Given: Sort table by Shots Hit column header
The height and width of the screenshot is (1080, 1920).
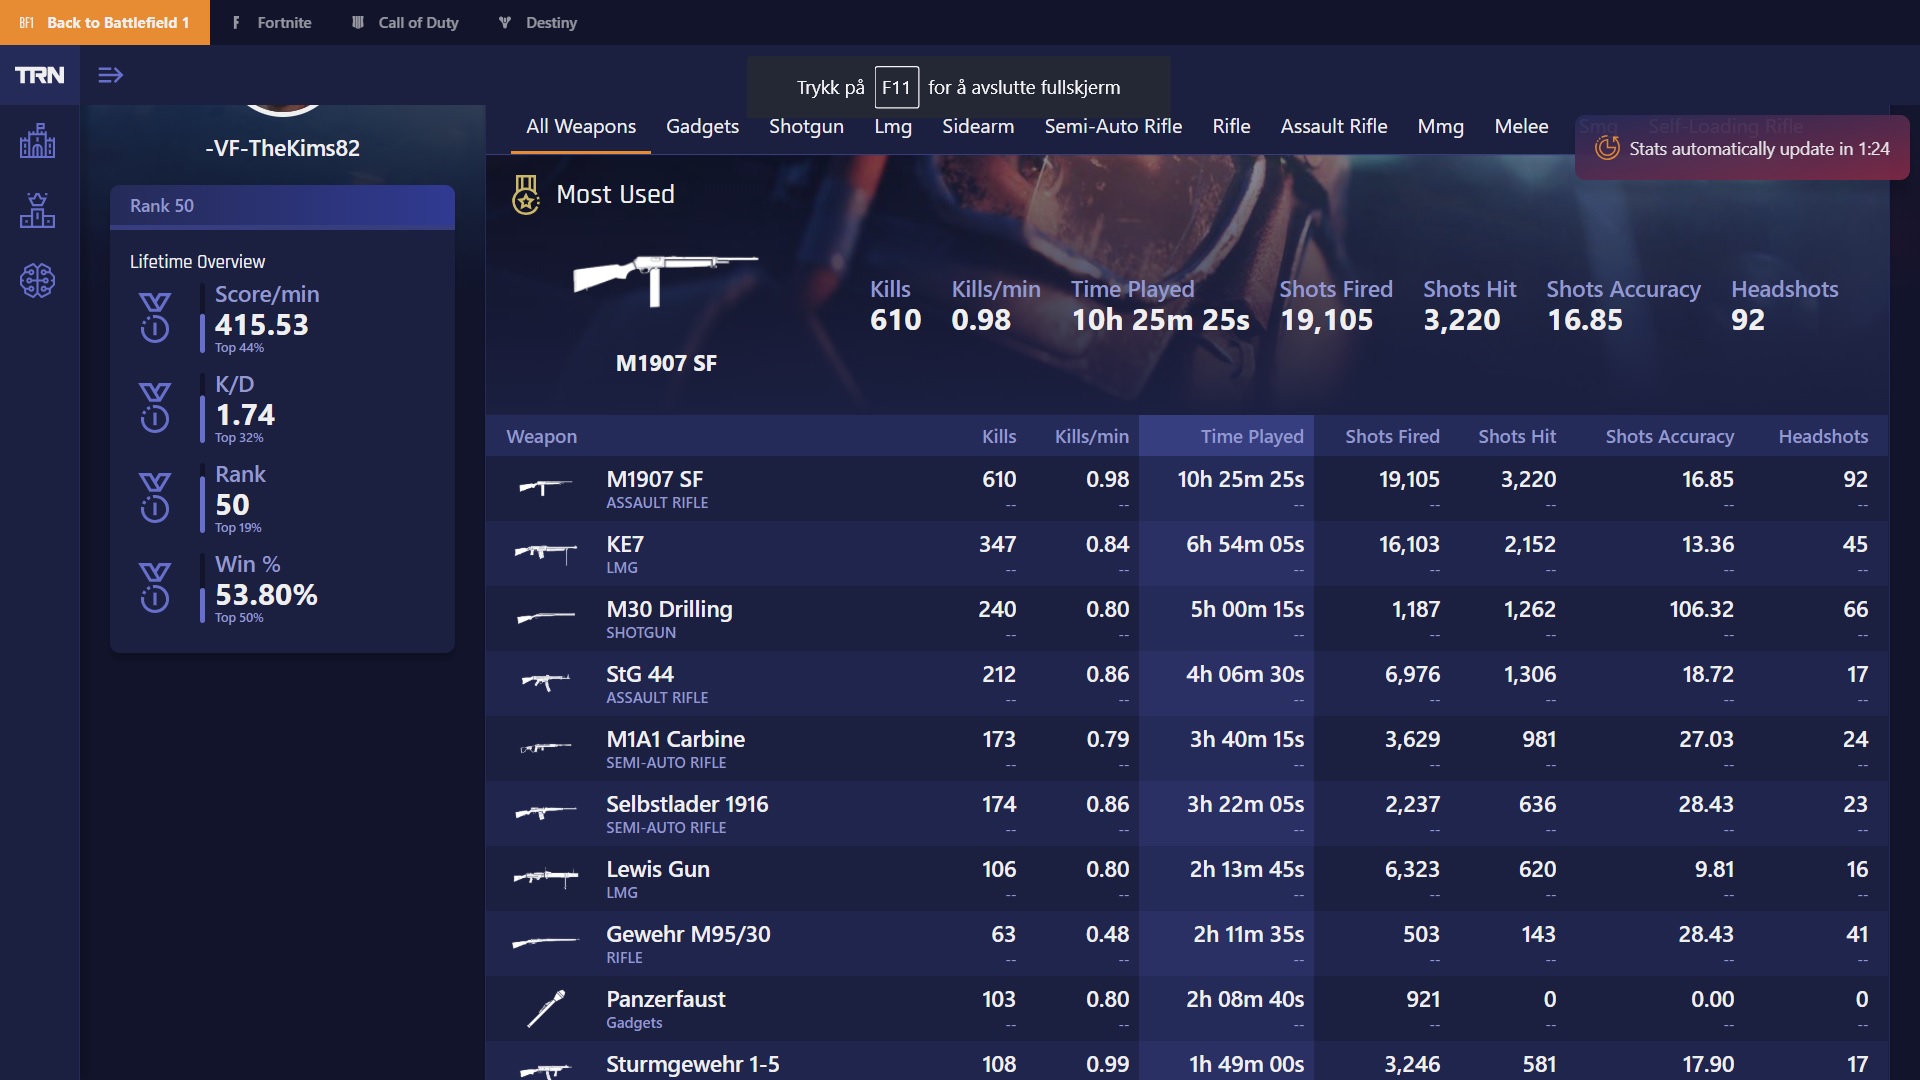Looking at the screenshot, I should pos(1517,436).
